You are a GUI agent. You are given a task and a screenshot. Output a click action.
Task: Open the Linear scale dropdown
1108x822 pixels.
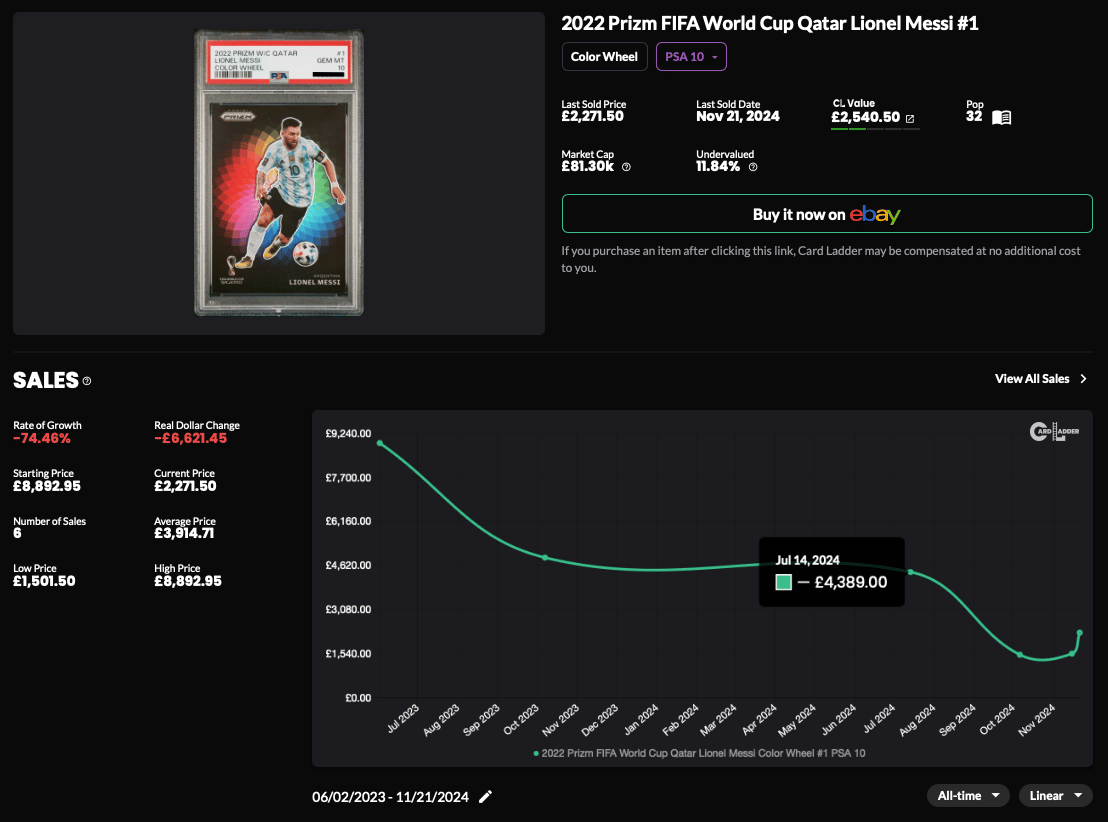tap(1056, 796)
